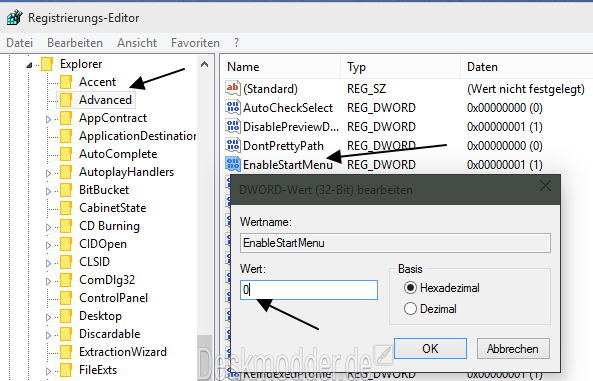The height and width of the screenshot is (381, 593).
Task: Select the Hexadezimal radio button
Action: click(x=410, y=288)
